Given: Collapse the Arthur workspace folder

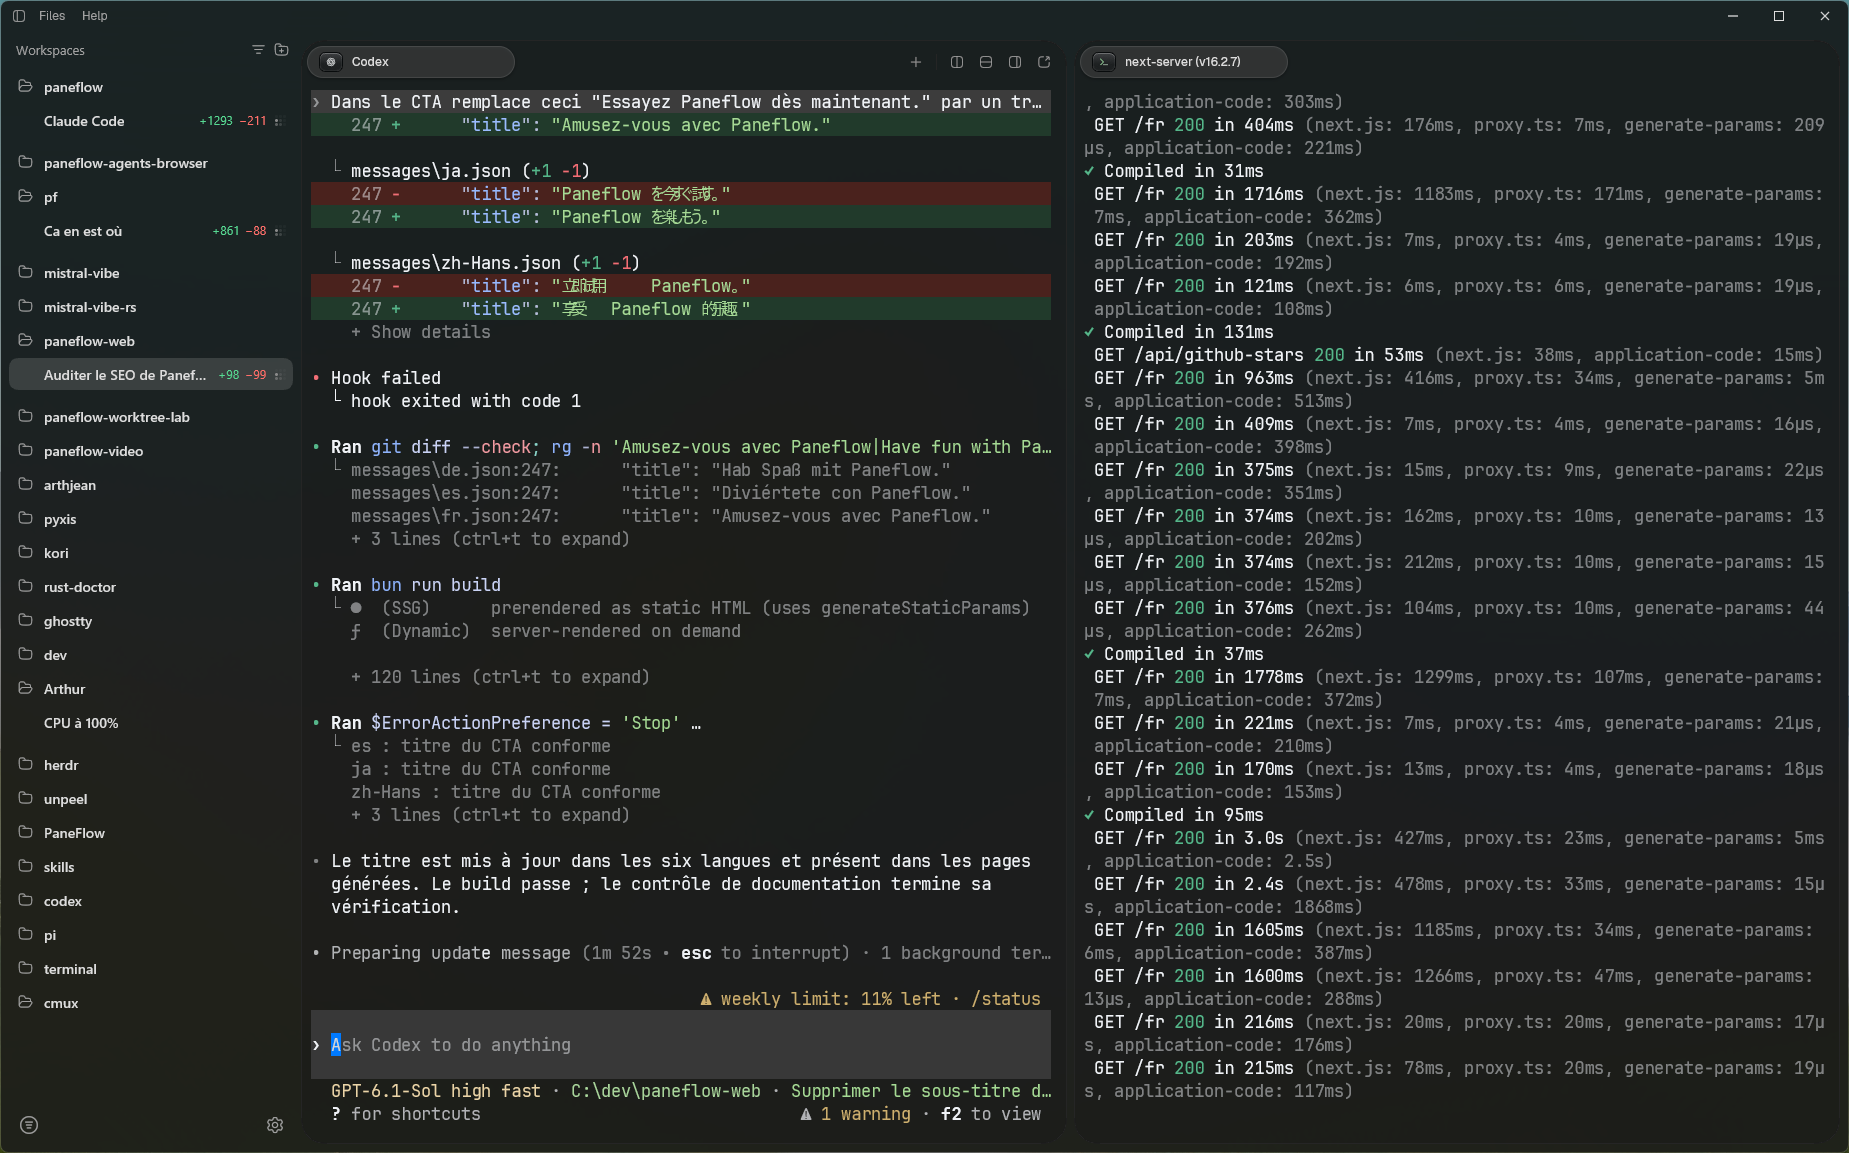Looking at the screenshot, I should point(26,689).
